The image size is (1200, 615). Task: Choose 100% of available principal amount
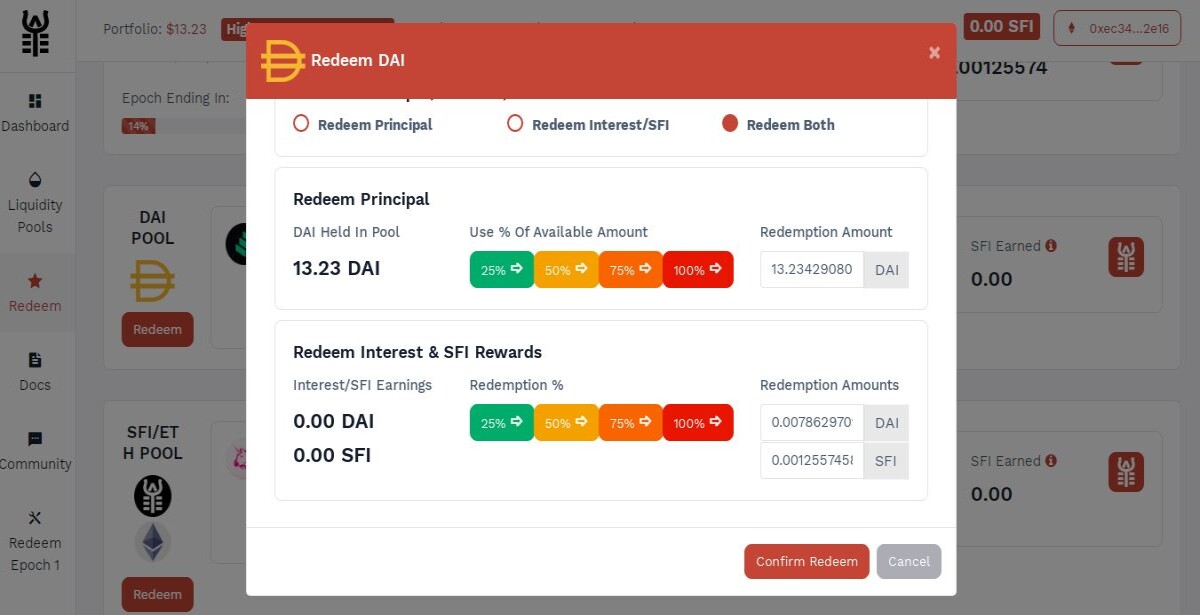(x=698, y=269)
